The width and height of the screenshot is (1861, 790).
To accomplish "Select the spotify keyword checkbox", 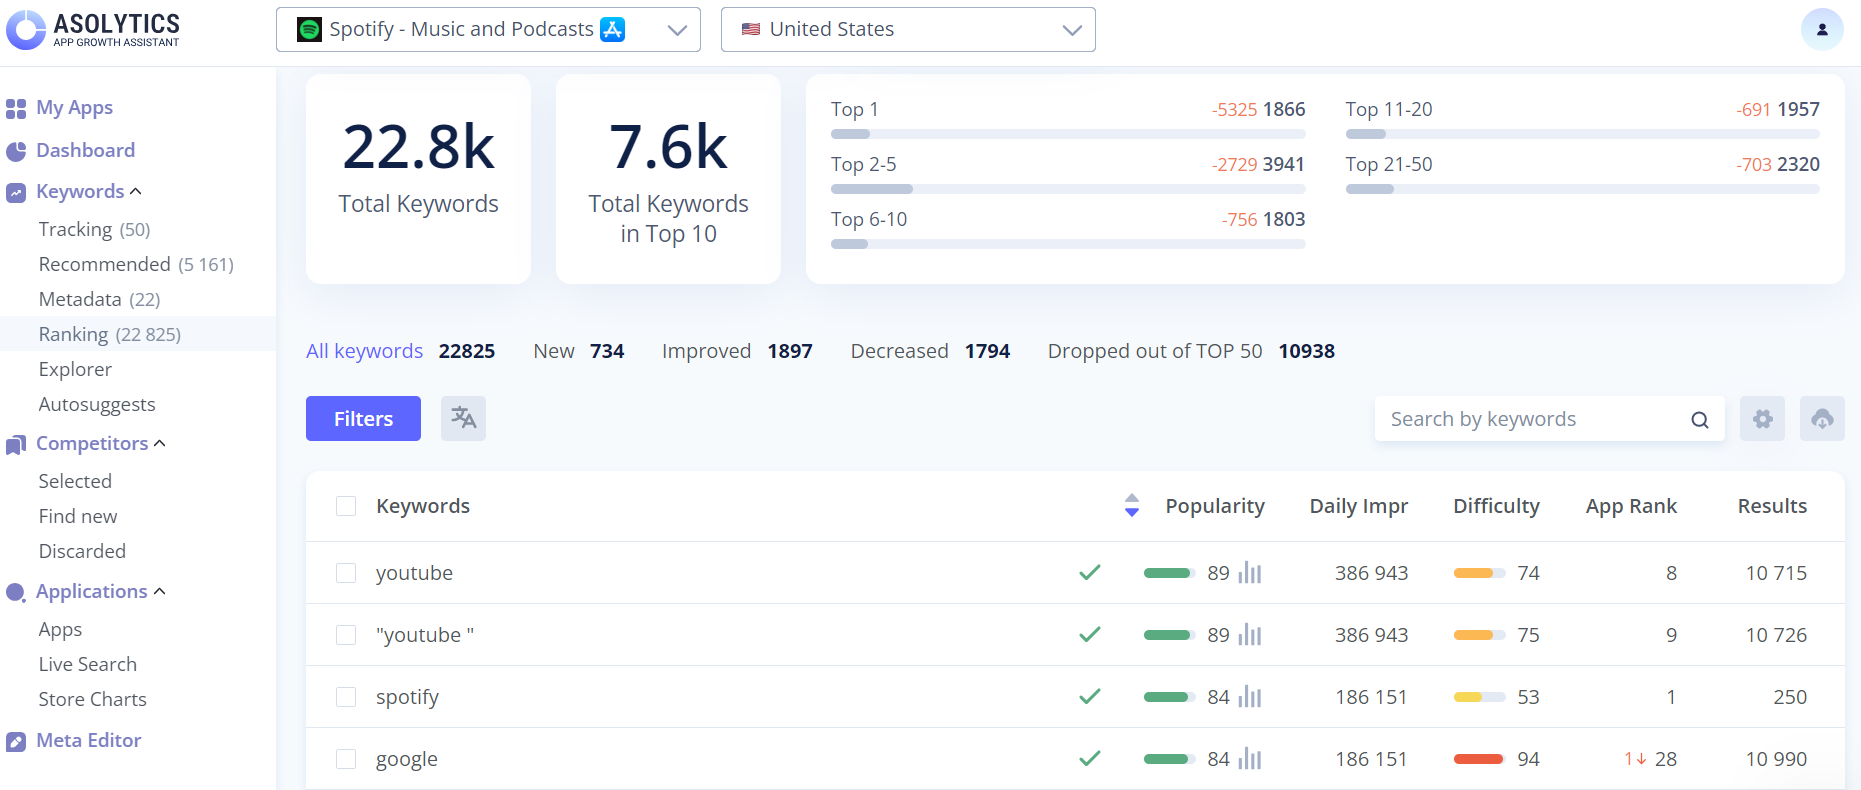I will (346, 697).
